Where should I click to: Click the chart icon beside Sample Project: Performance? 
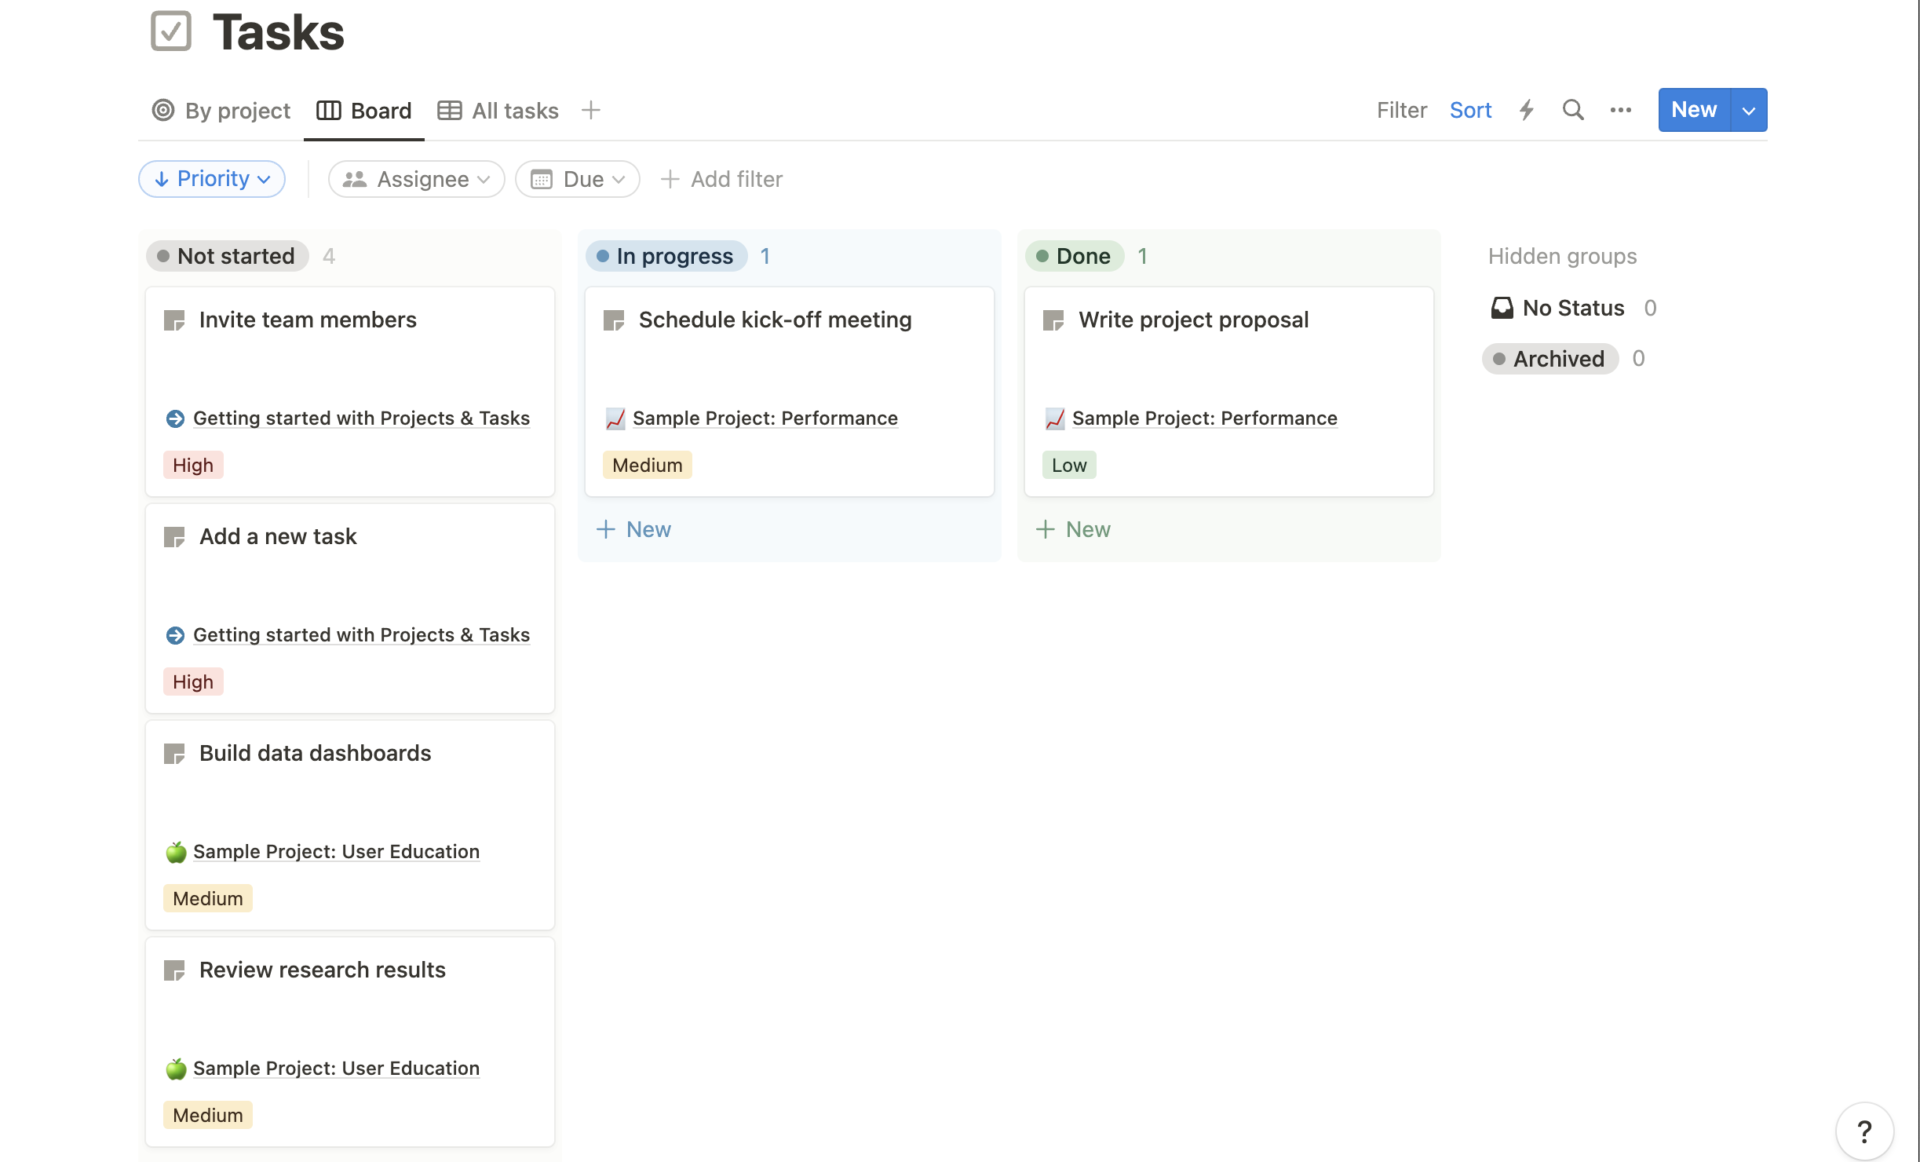click(616, 419)
